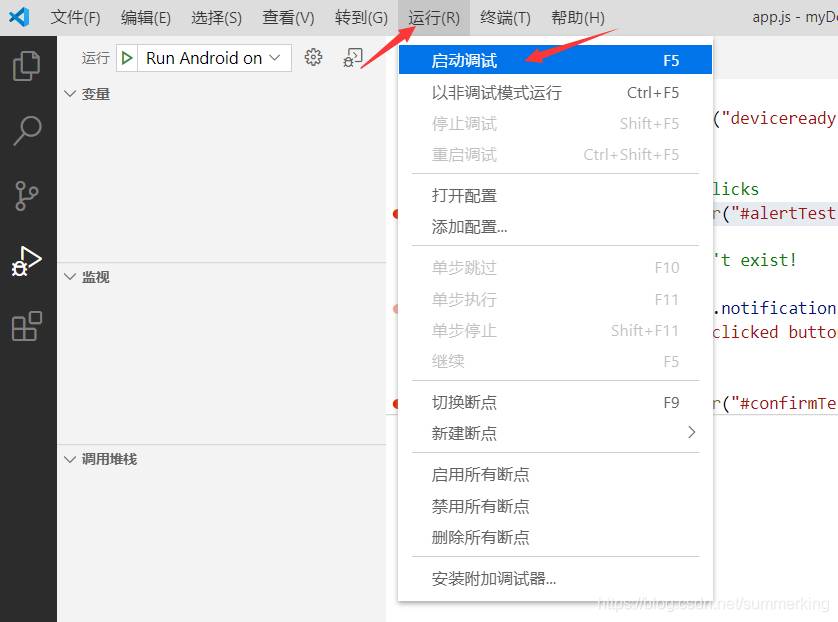This screenshot has width=838, height=622.
Task: Click the VS Code logo icon
Action: 19,17
